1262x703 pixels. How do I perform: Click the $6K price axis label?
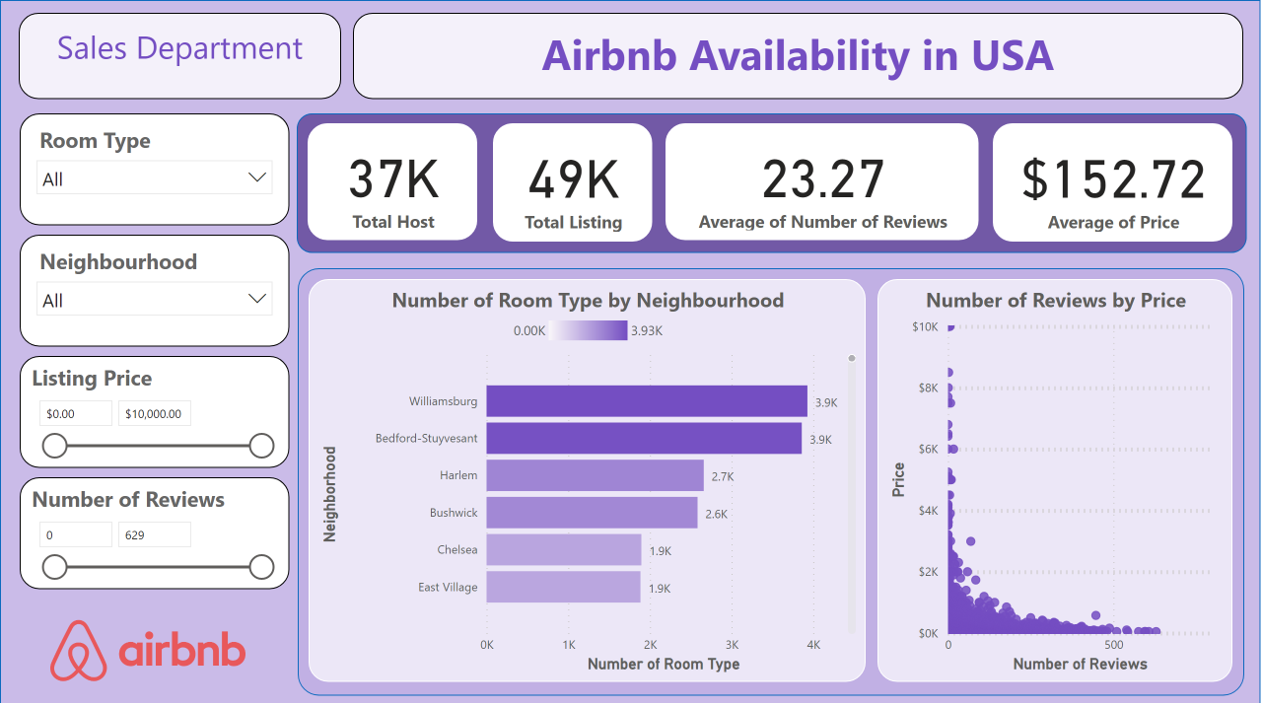coord(928,449)
